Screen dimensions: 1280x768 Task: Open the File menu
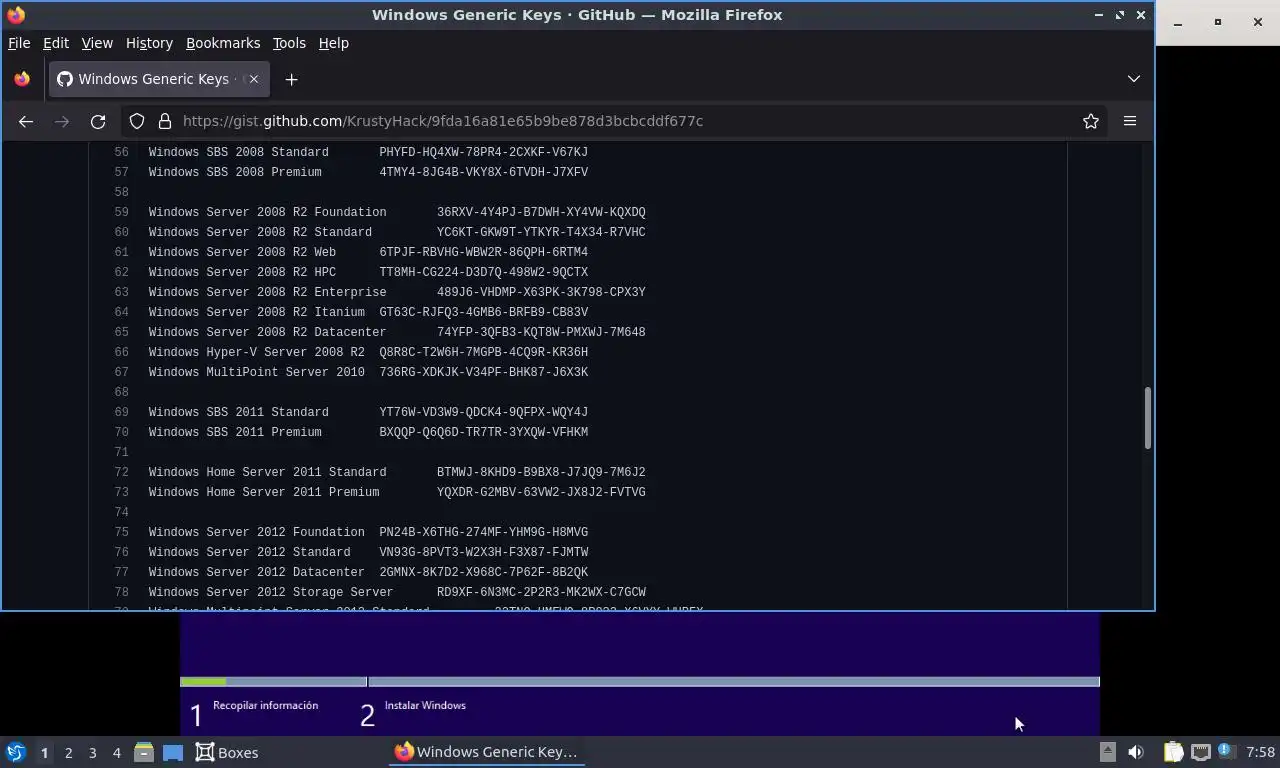coord(19,43)
